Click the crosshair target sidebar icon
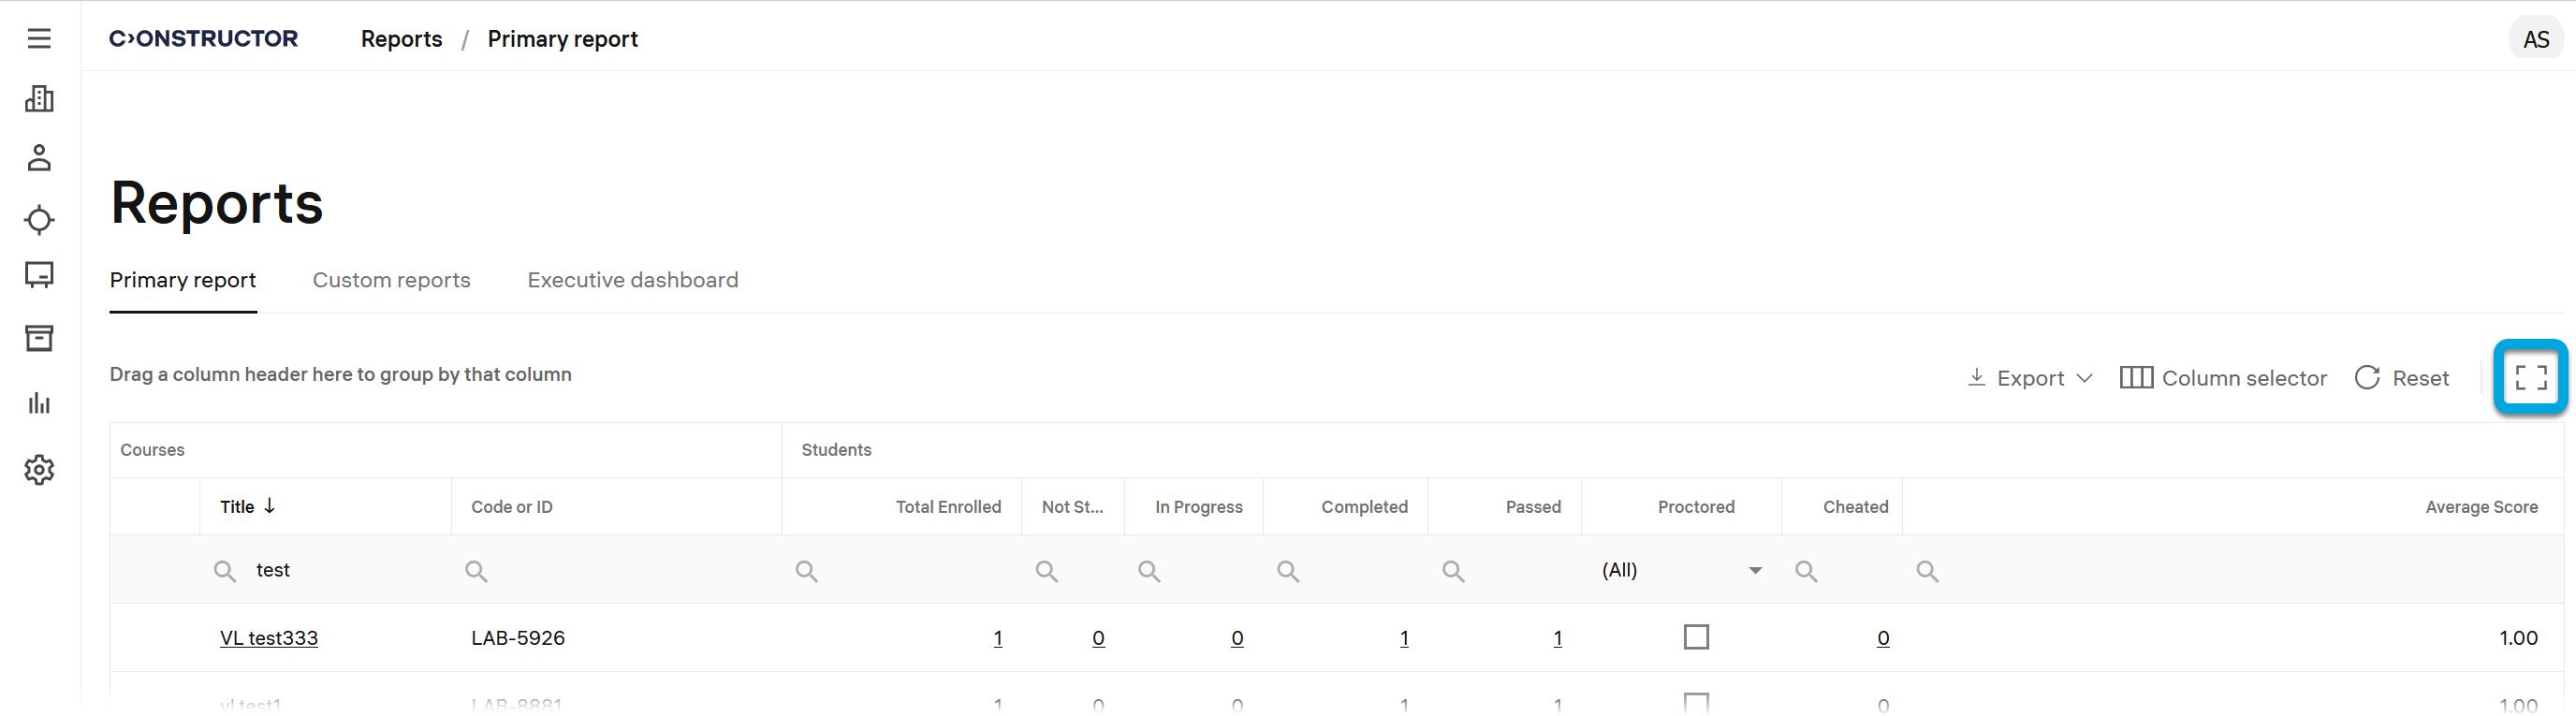This screenshot has width=2576, height=716. click(x=39, y=219)
